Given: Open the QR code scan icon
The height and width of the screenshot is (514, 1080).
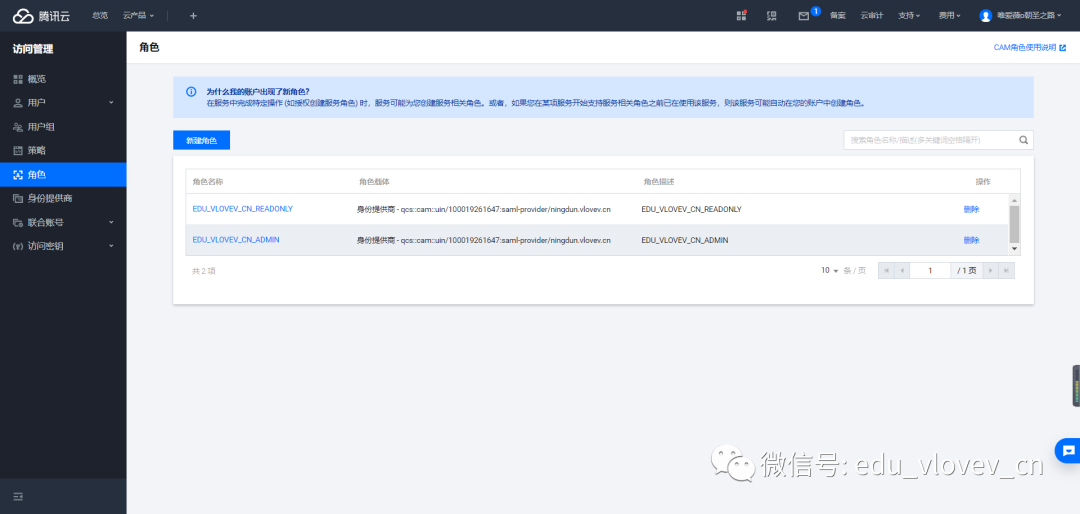Looking at the screenshot, I should [771, 16].
